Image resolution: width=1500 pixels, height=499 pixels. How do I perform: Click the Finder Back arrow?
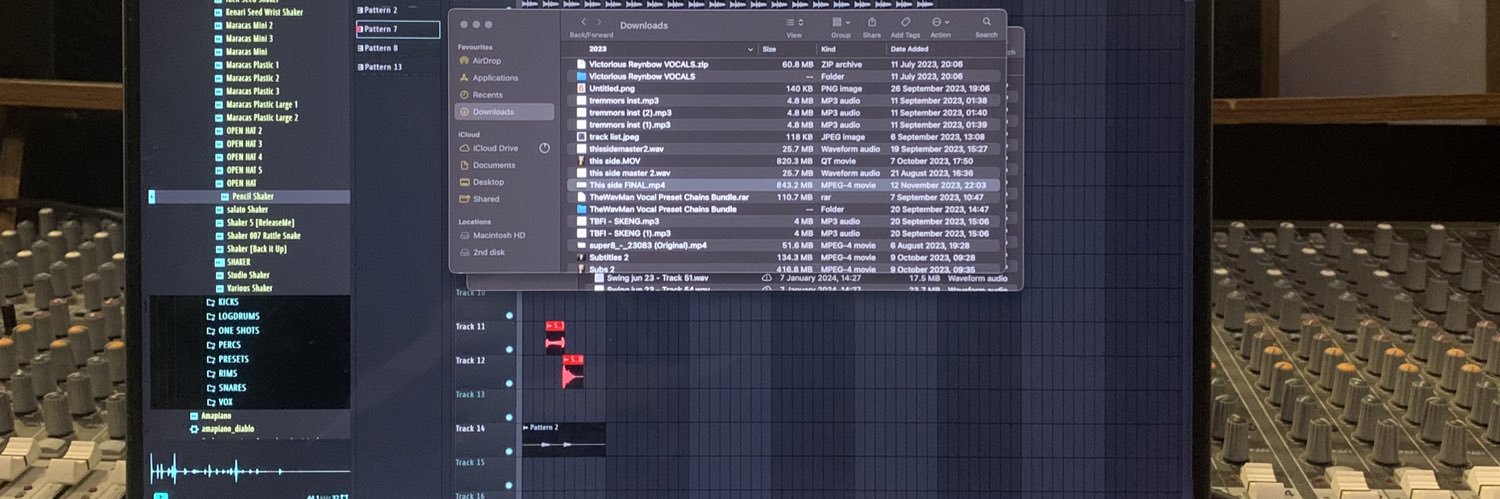click(x=583, y=22)
